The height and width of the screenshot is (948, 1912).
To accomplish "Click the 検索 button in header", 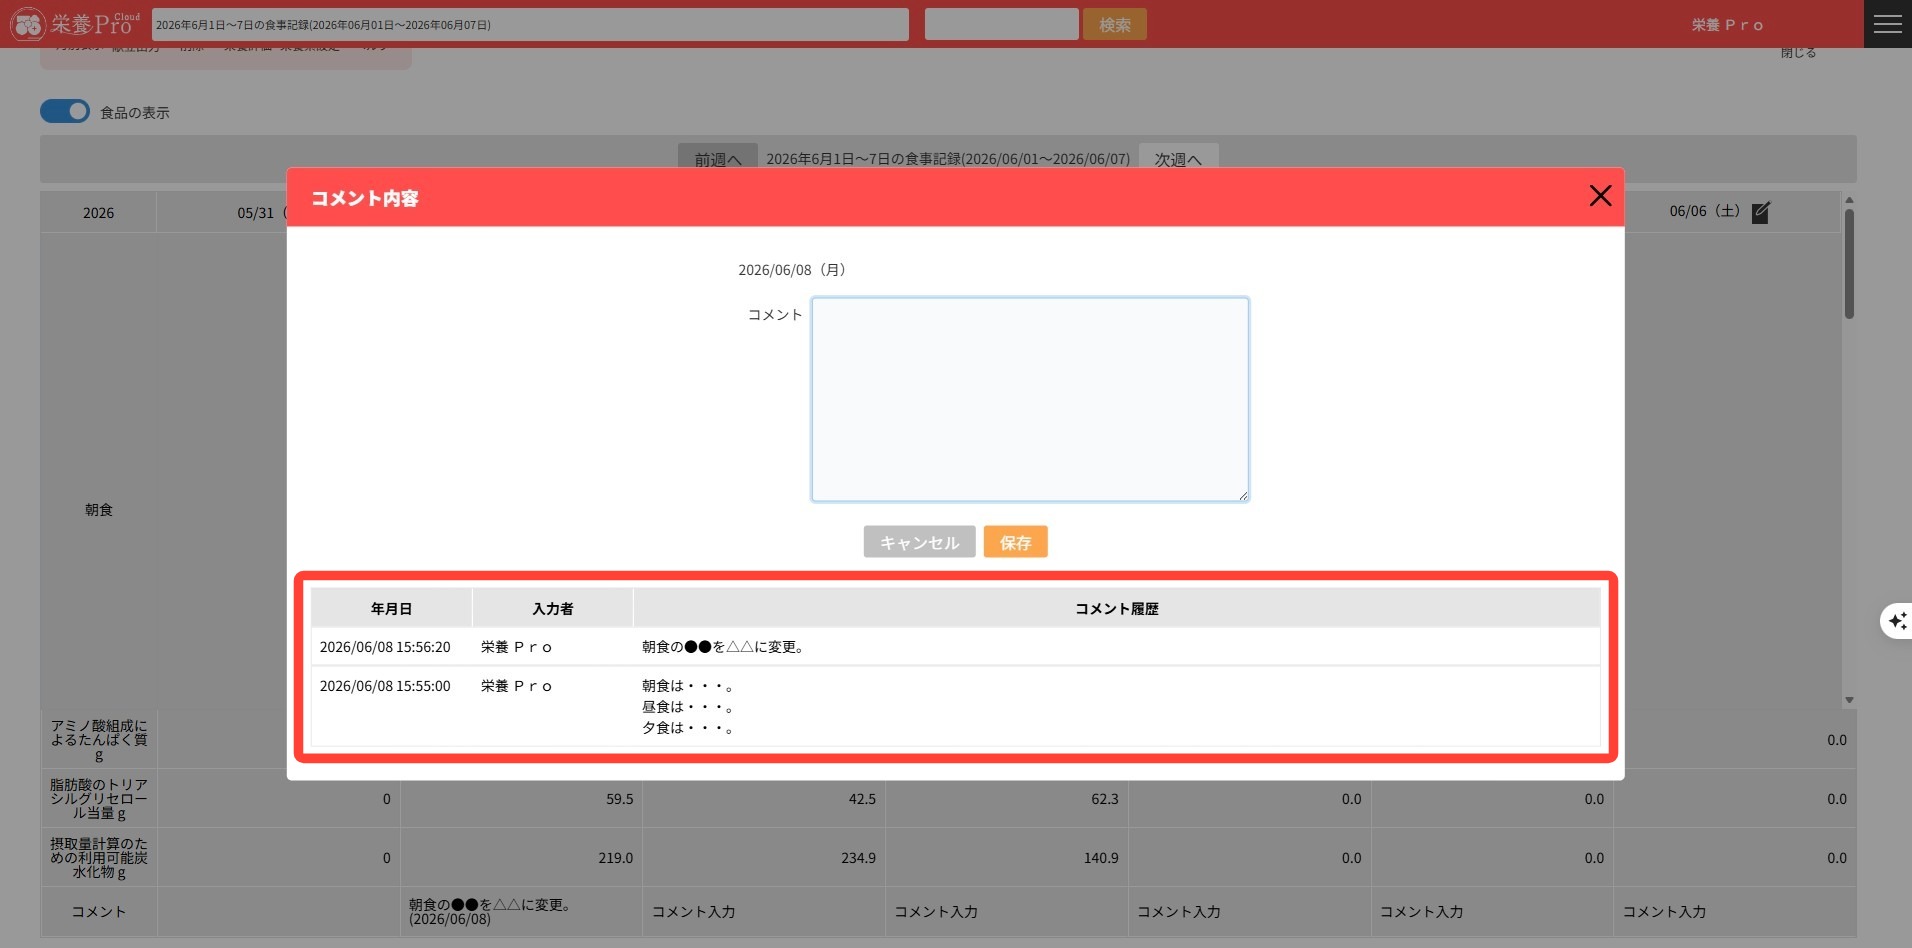I will pyautogui.click(x=1114, y=25).
